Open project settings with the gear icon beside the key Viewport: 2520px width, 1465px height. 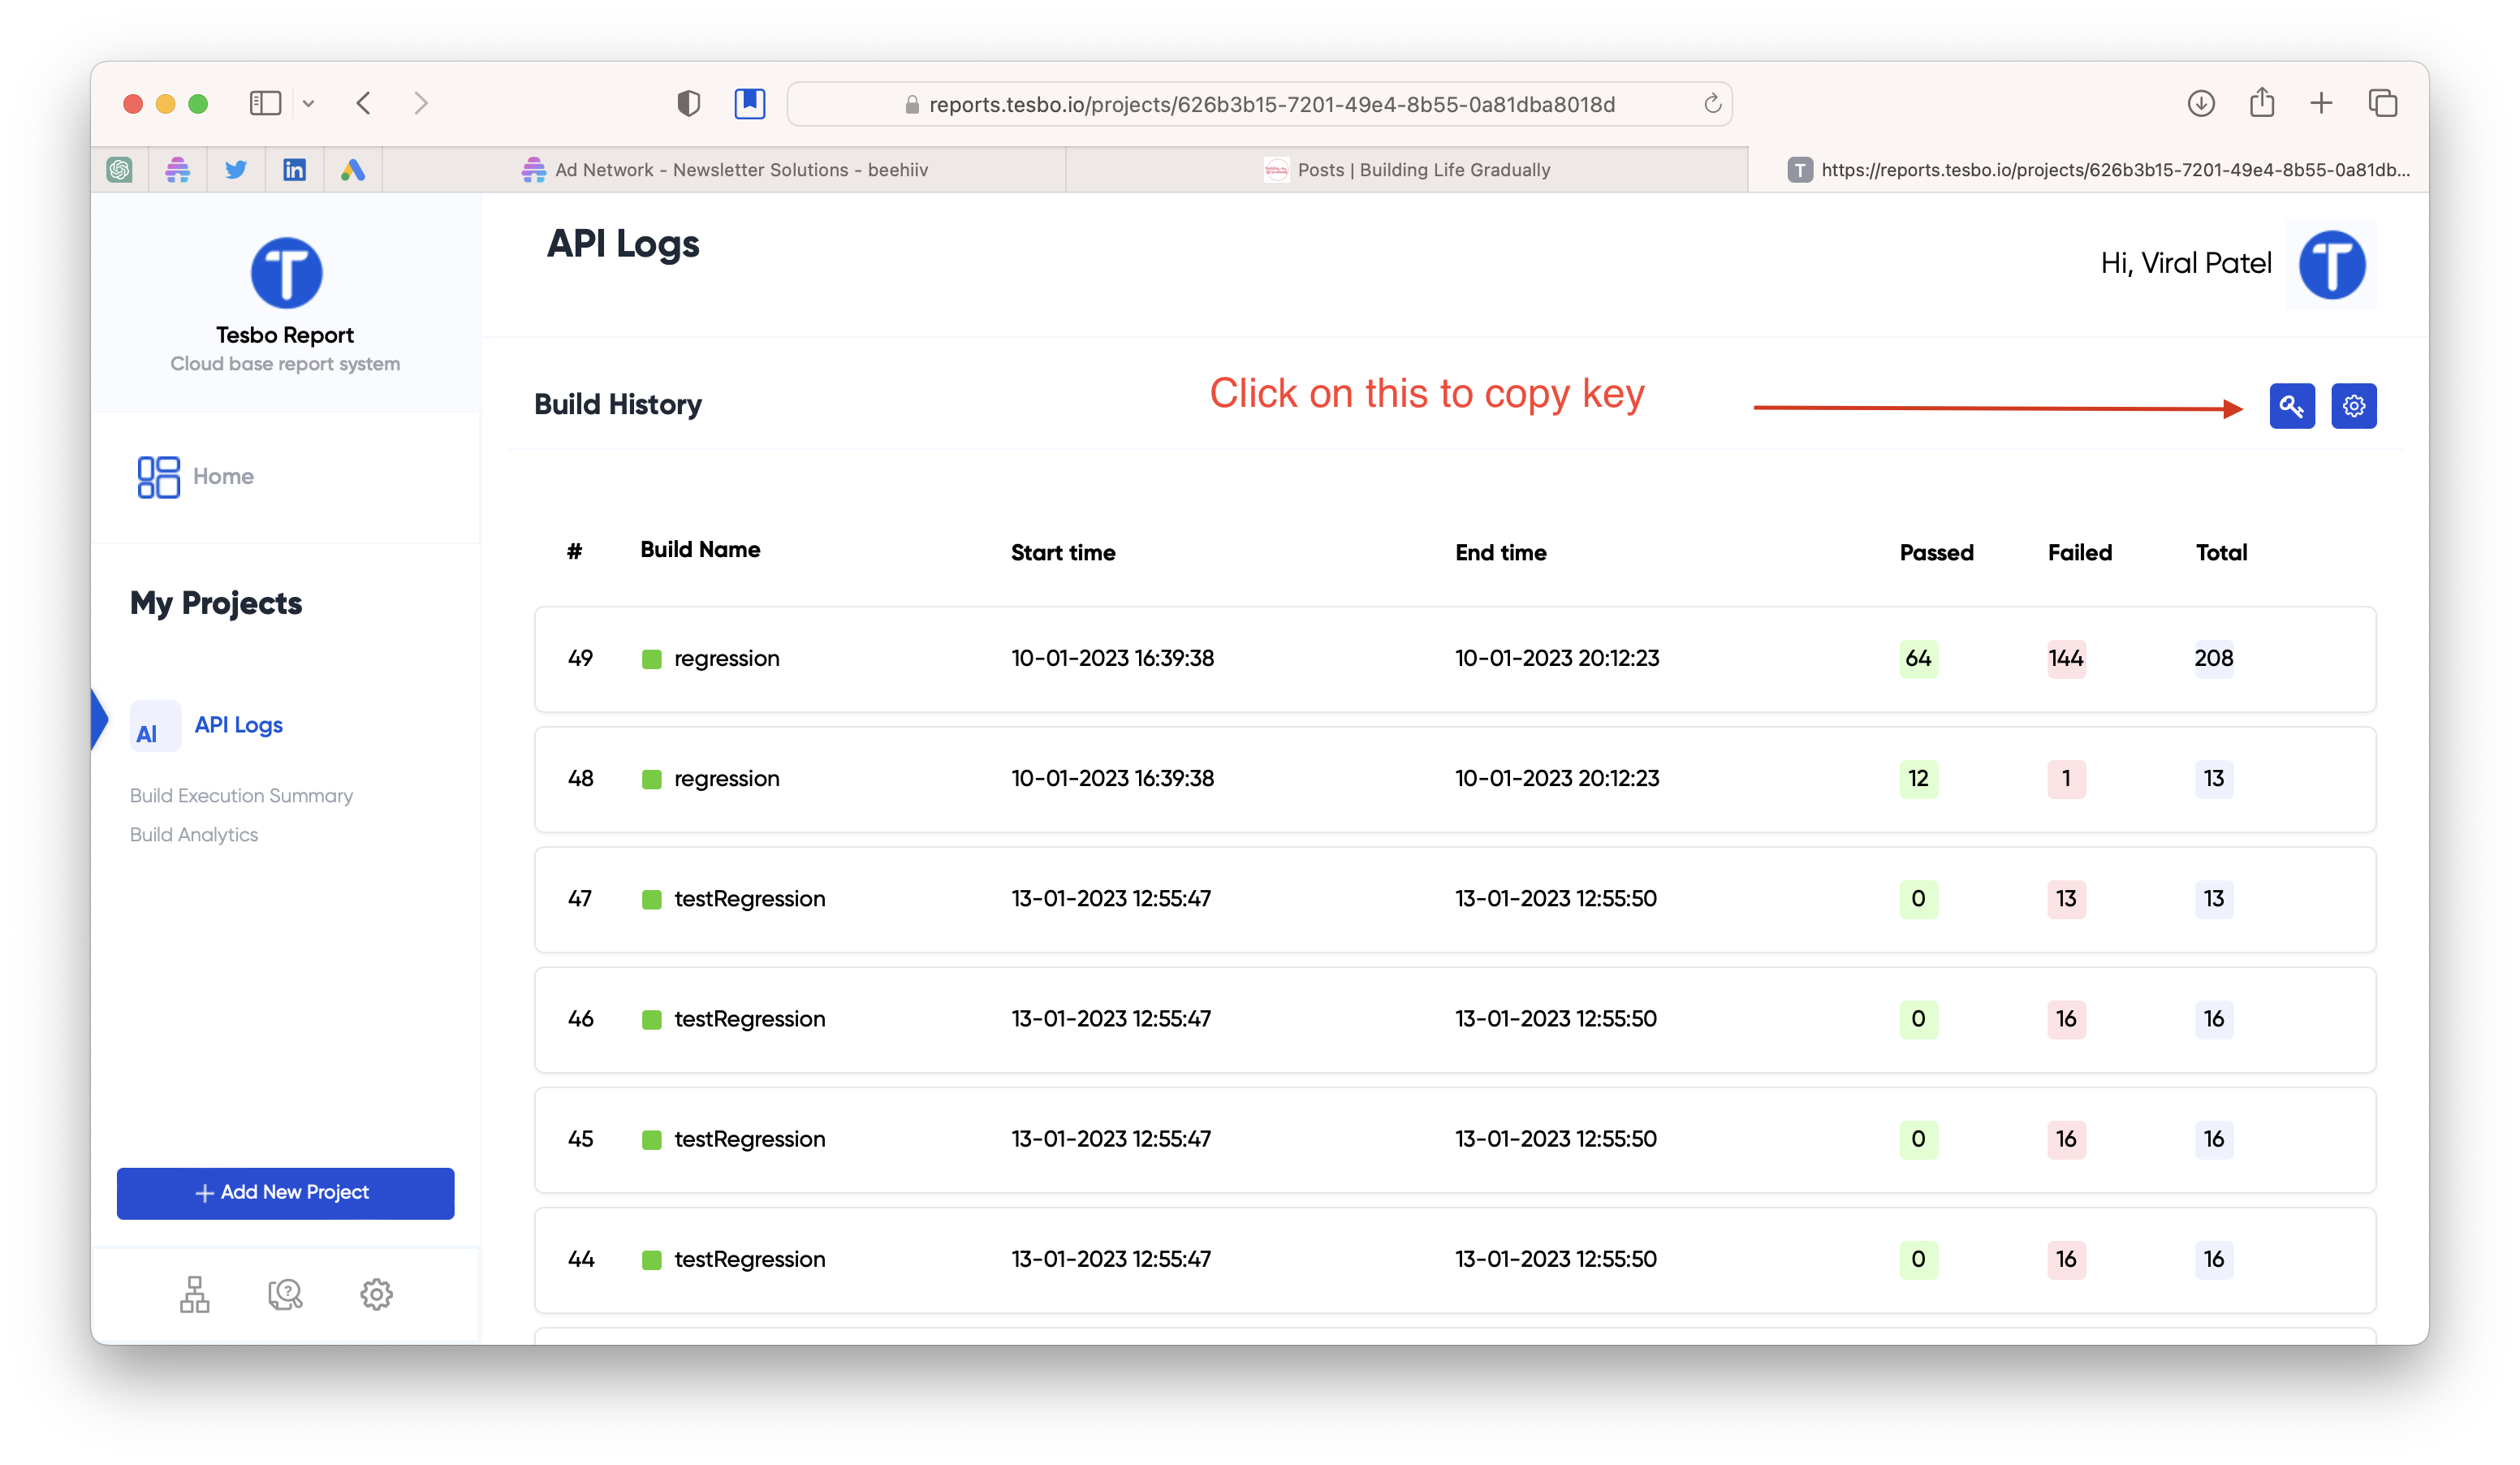(2353, 406)
